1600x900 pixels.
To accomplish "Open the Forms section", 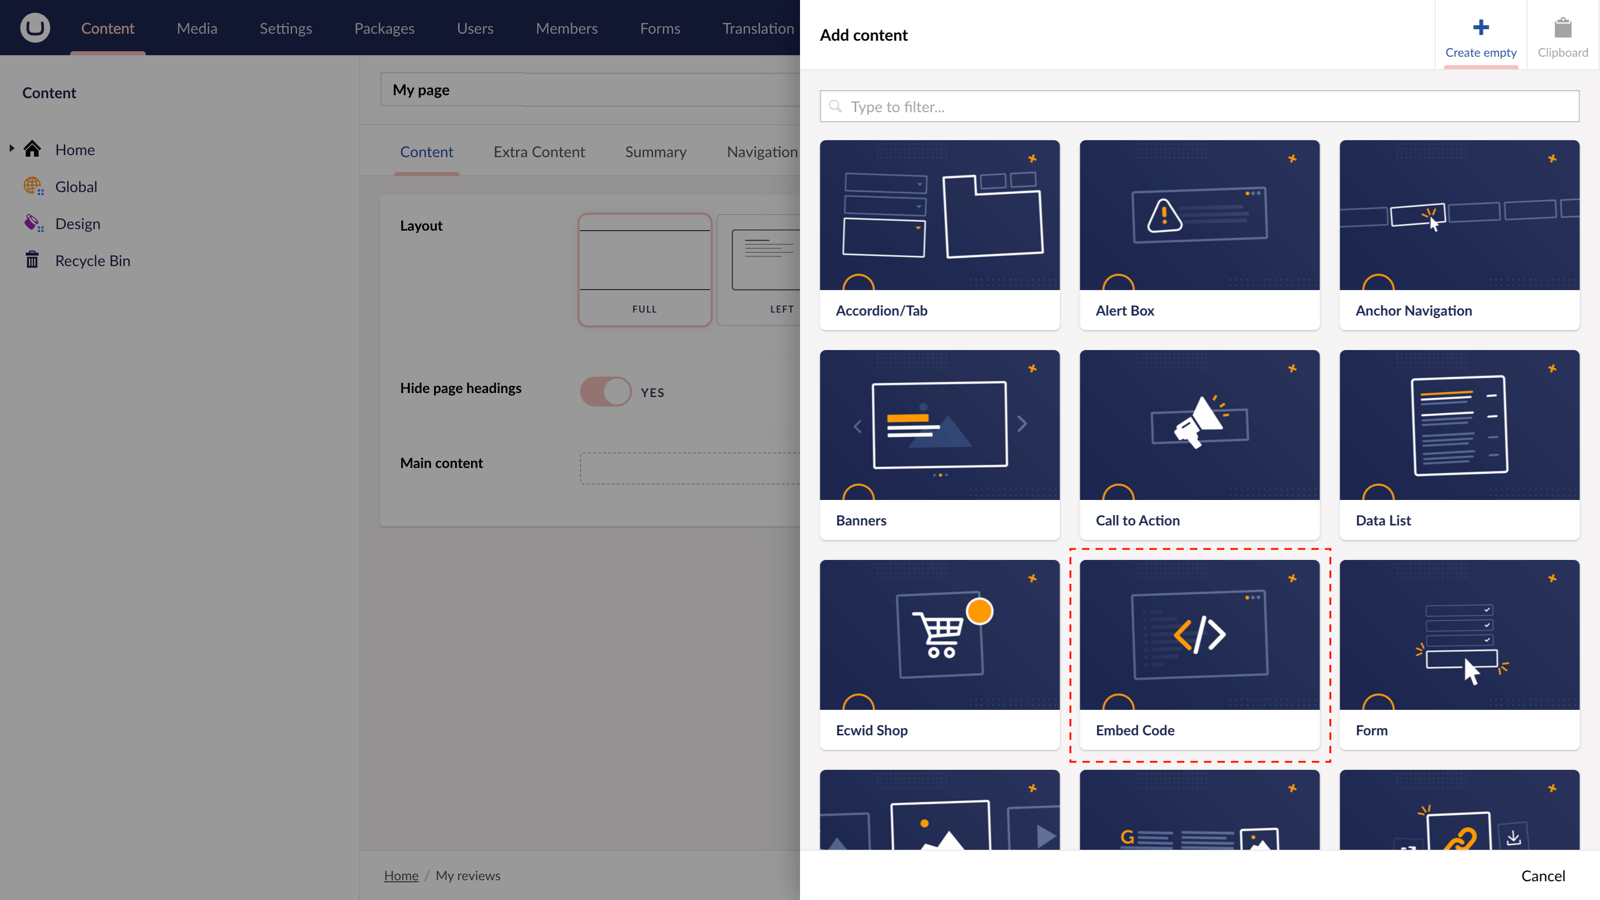I will [x=660, y=28].
